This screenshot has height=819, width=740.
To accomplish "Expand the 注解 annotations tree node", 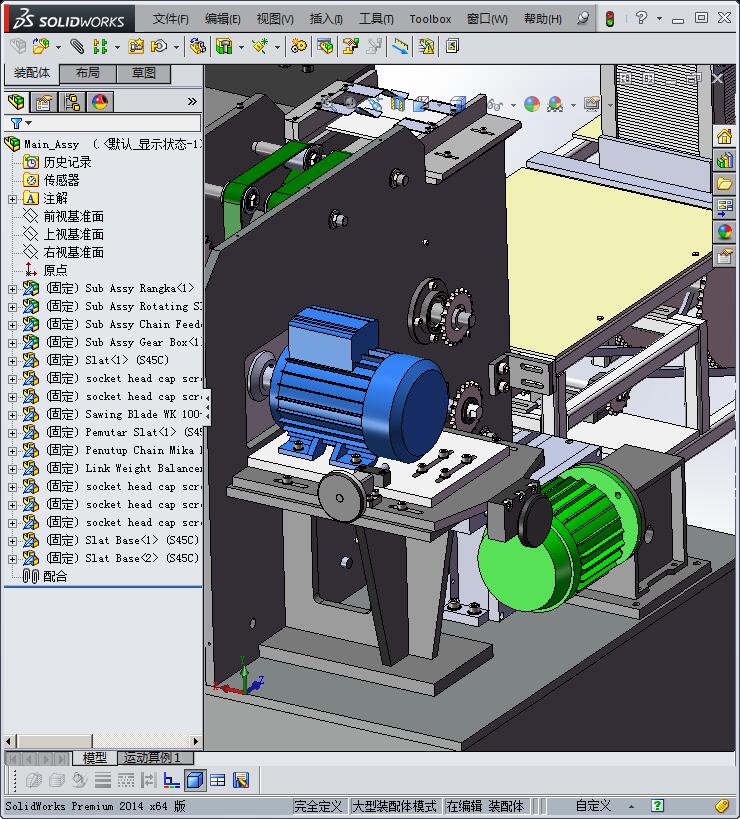I will click(x=12, y=199).
